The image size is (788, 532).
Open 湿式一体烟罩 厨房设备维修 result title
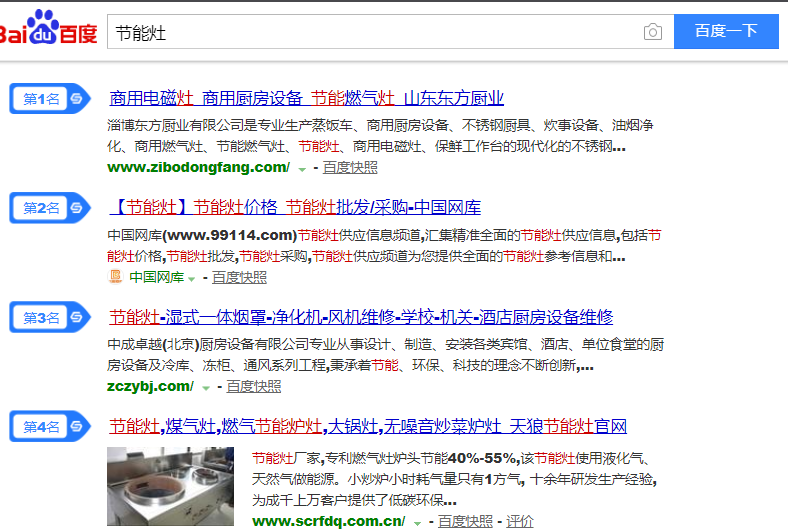pos(361,317)
